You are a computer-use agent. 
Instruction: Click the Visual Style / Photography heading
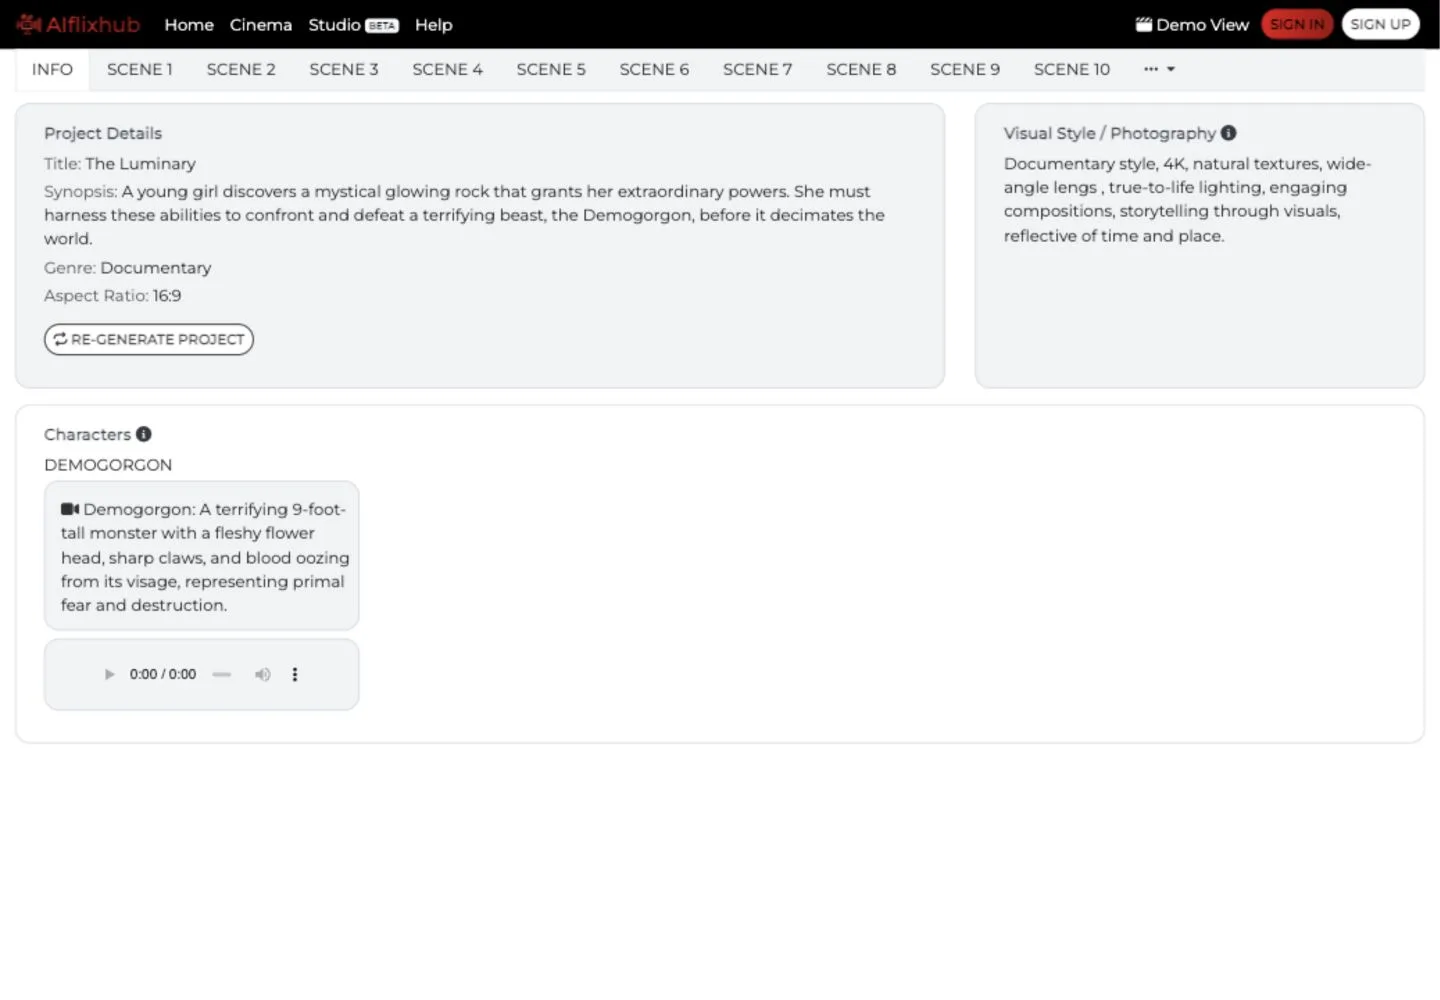(x=1110, y=133)
